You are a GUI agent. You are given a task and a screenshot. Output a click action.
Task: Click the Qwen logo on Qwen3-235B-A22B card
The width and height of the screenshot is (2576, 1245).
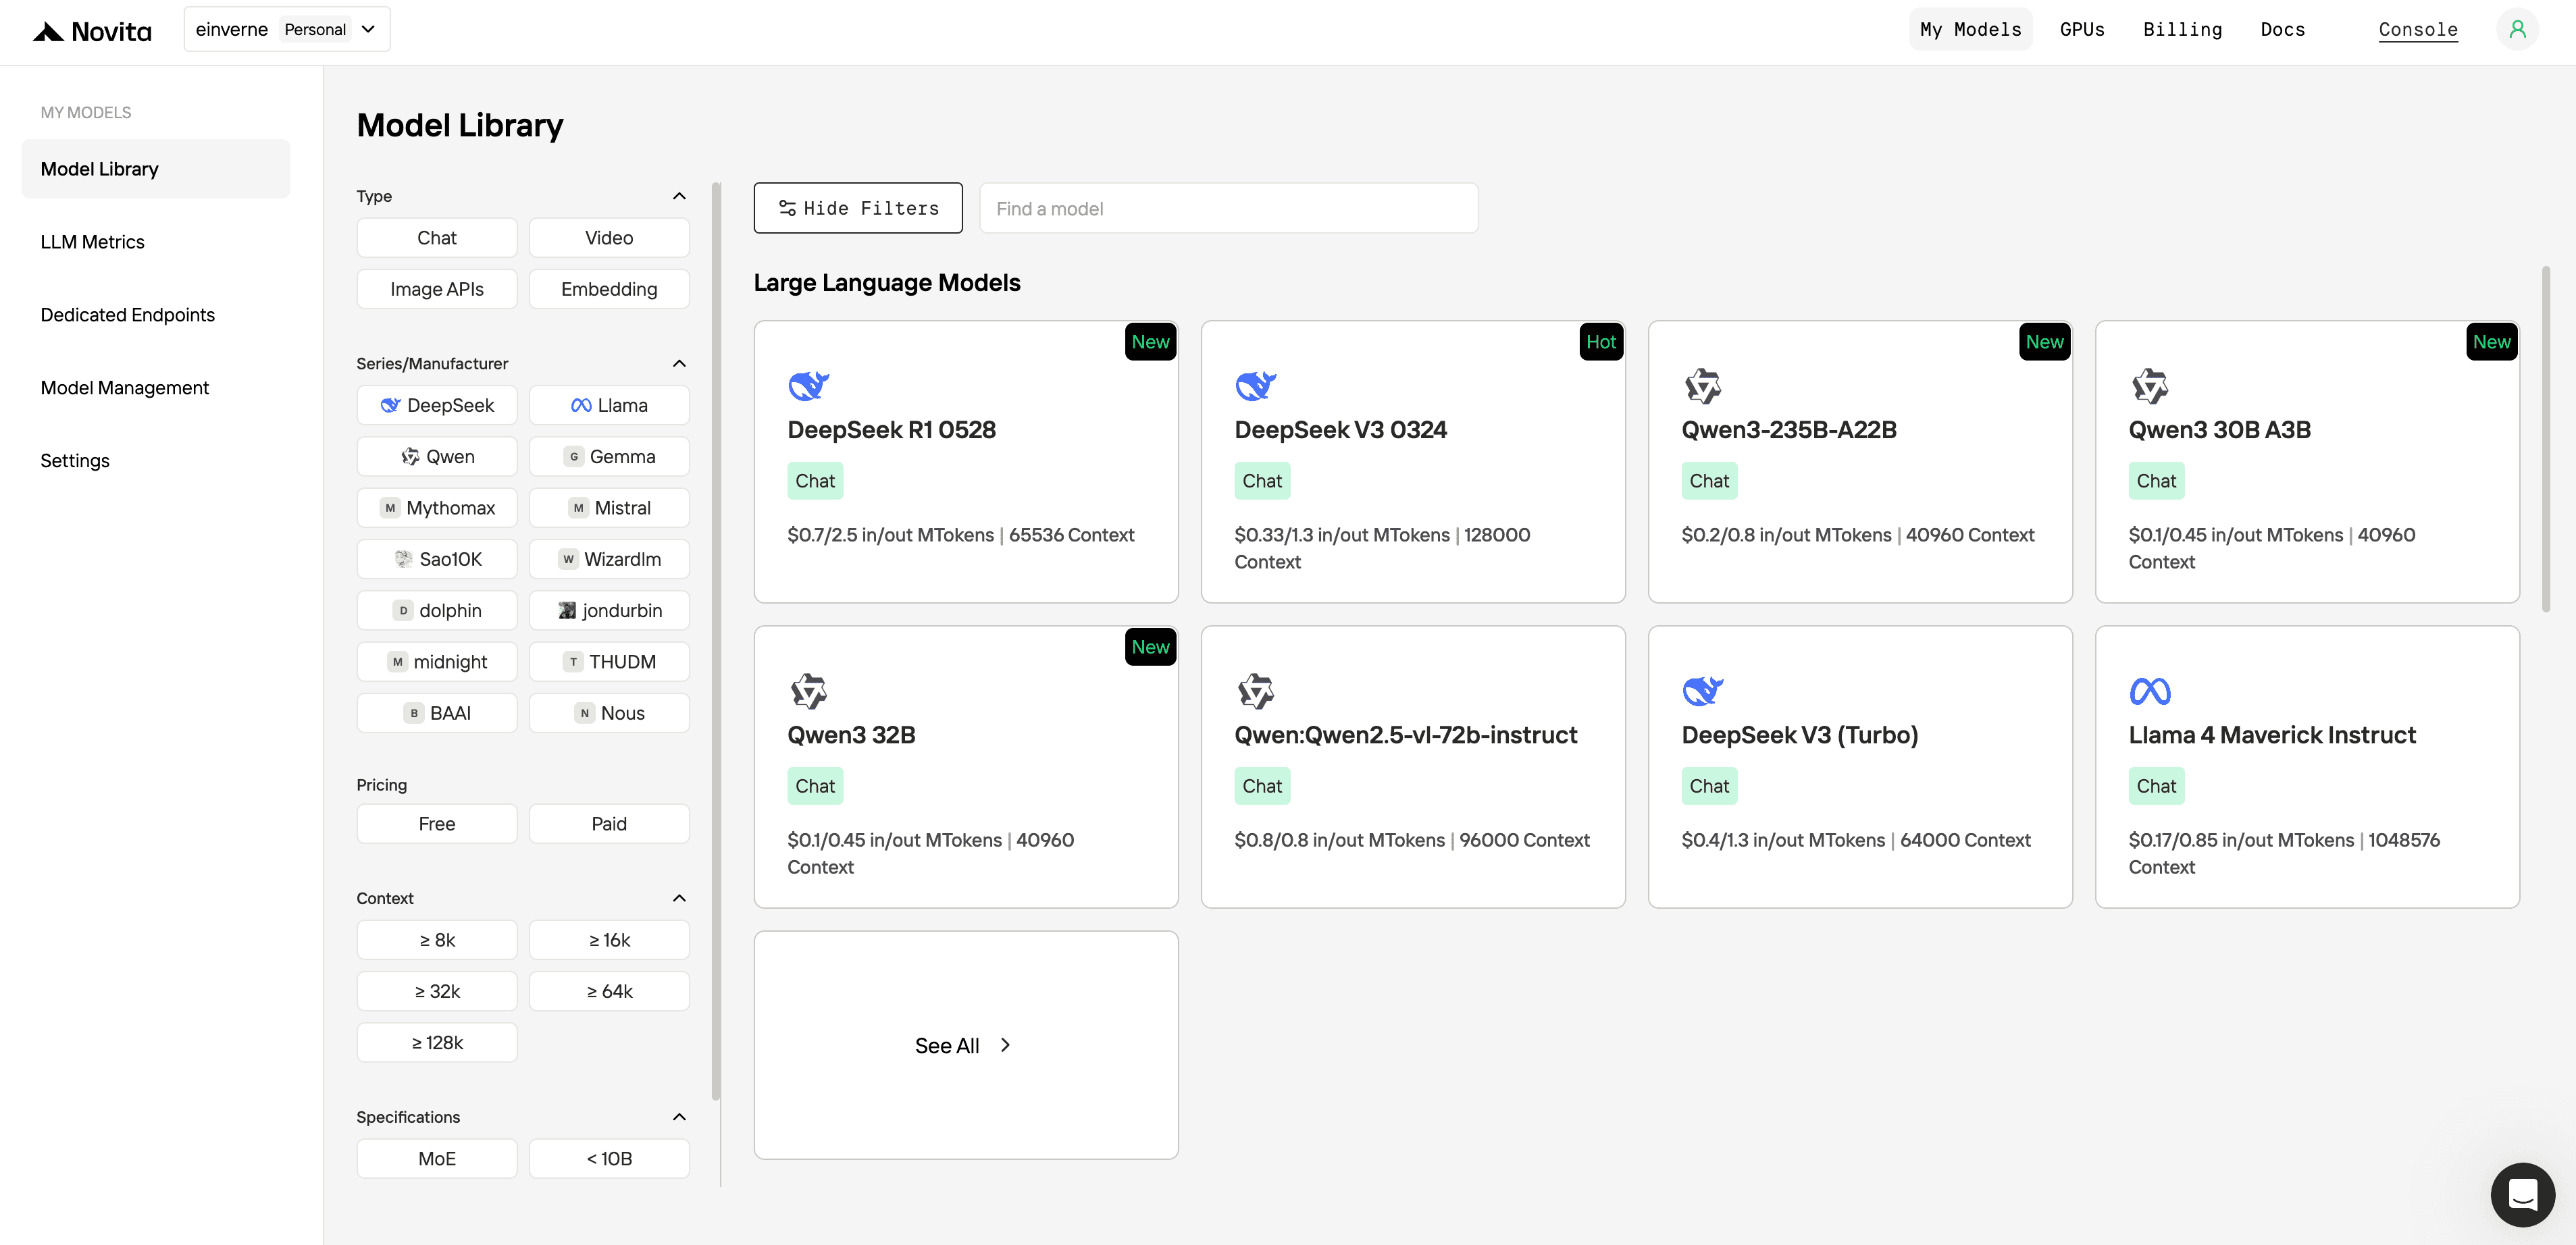(x=1702, y=385)
